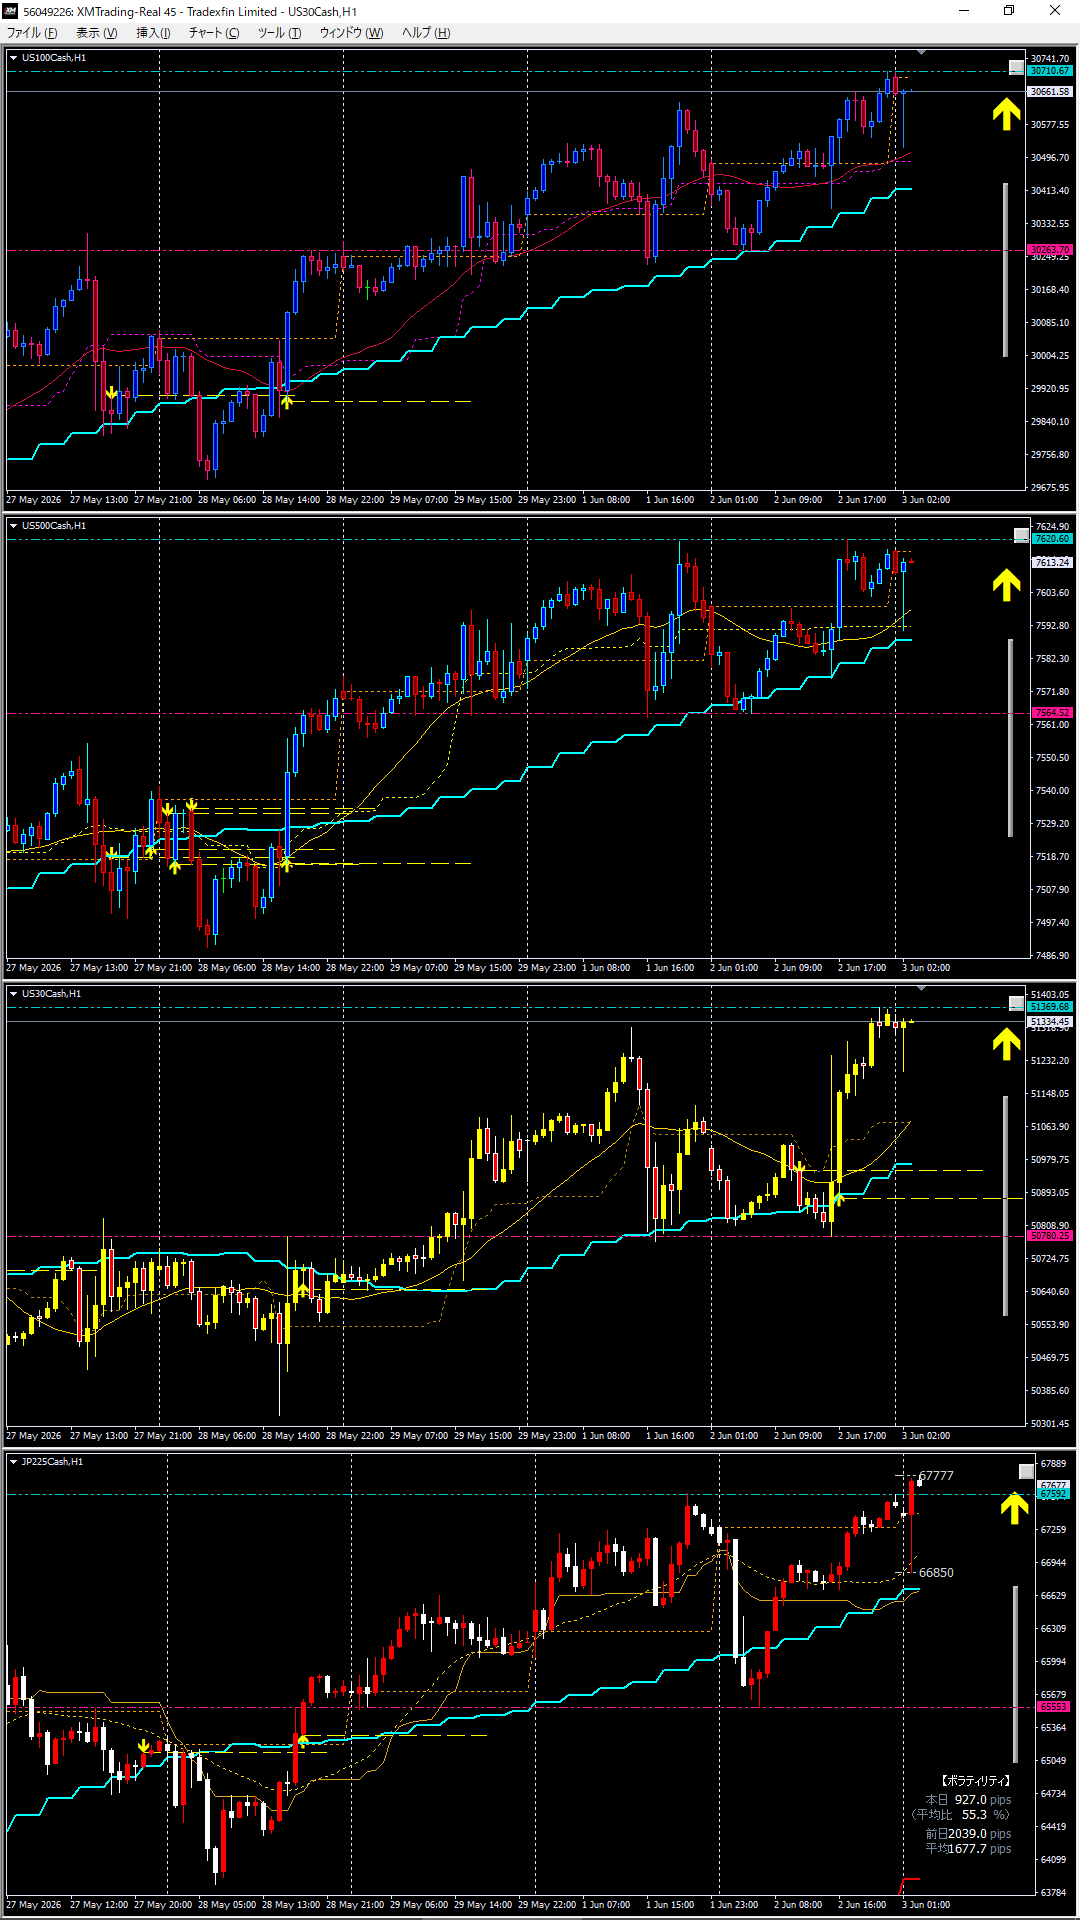Click the 30710.67 cyan price label
The height and width of the screenshot is (1920, 1080).
[x=1050, y=71]
